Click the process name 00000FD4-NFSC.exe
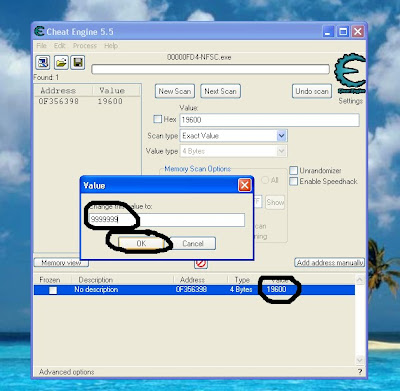 click(199, 57)
